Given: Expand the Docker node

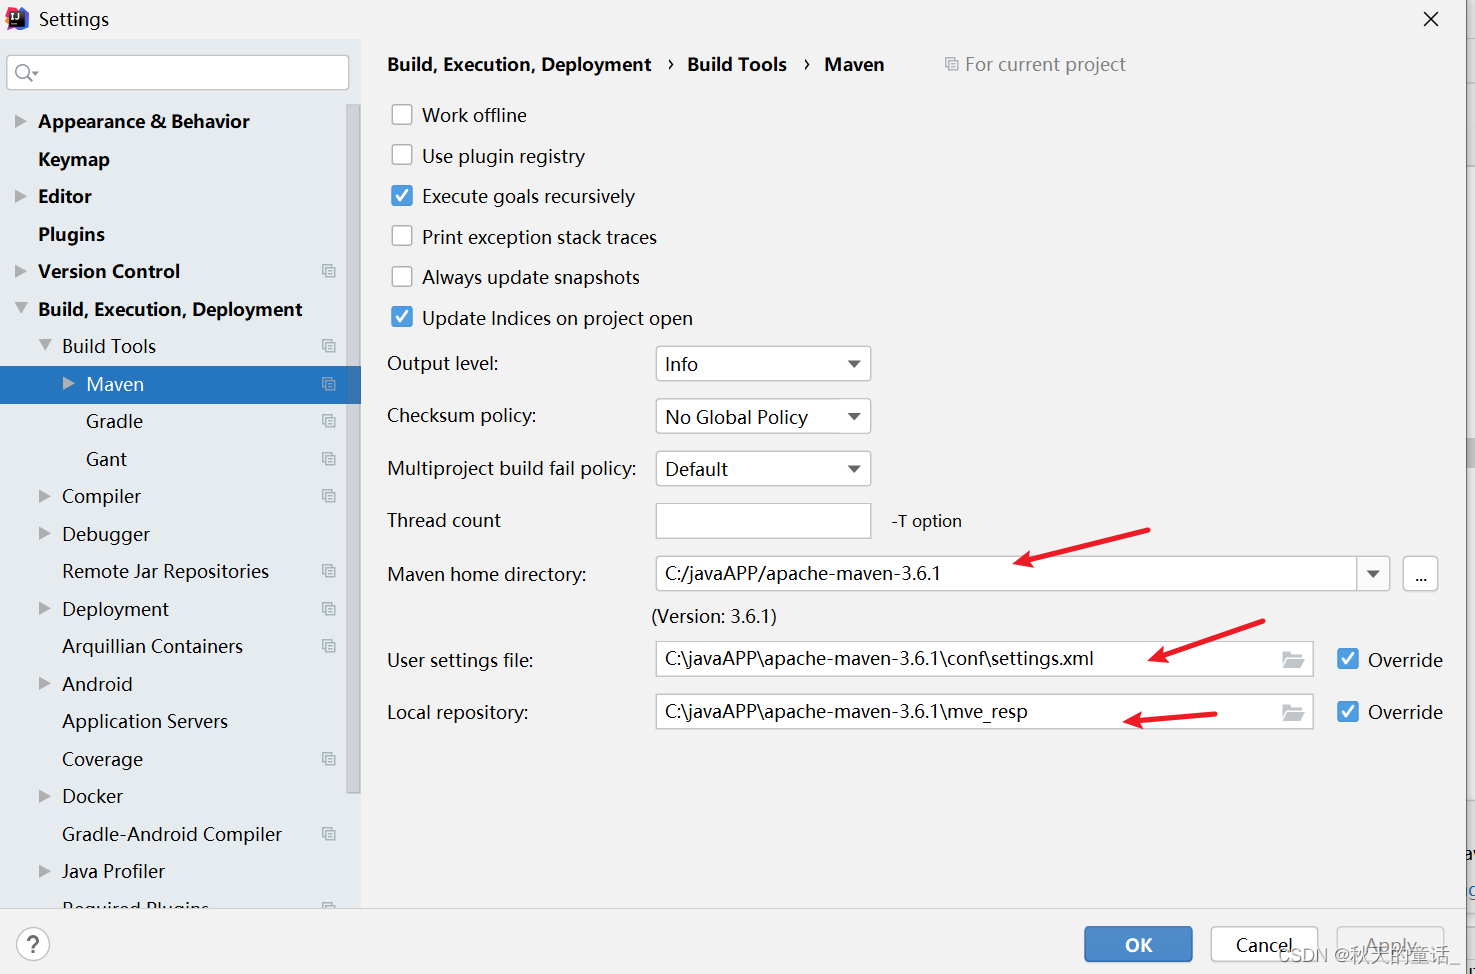Looking at the screenshot, I should click(45, 796).
